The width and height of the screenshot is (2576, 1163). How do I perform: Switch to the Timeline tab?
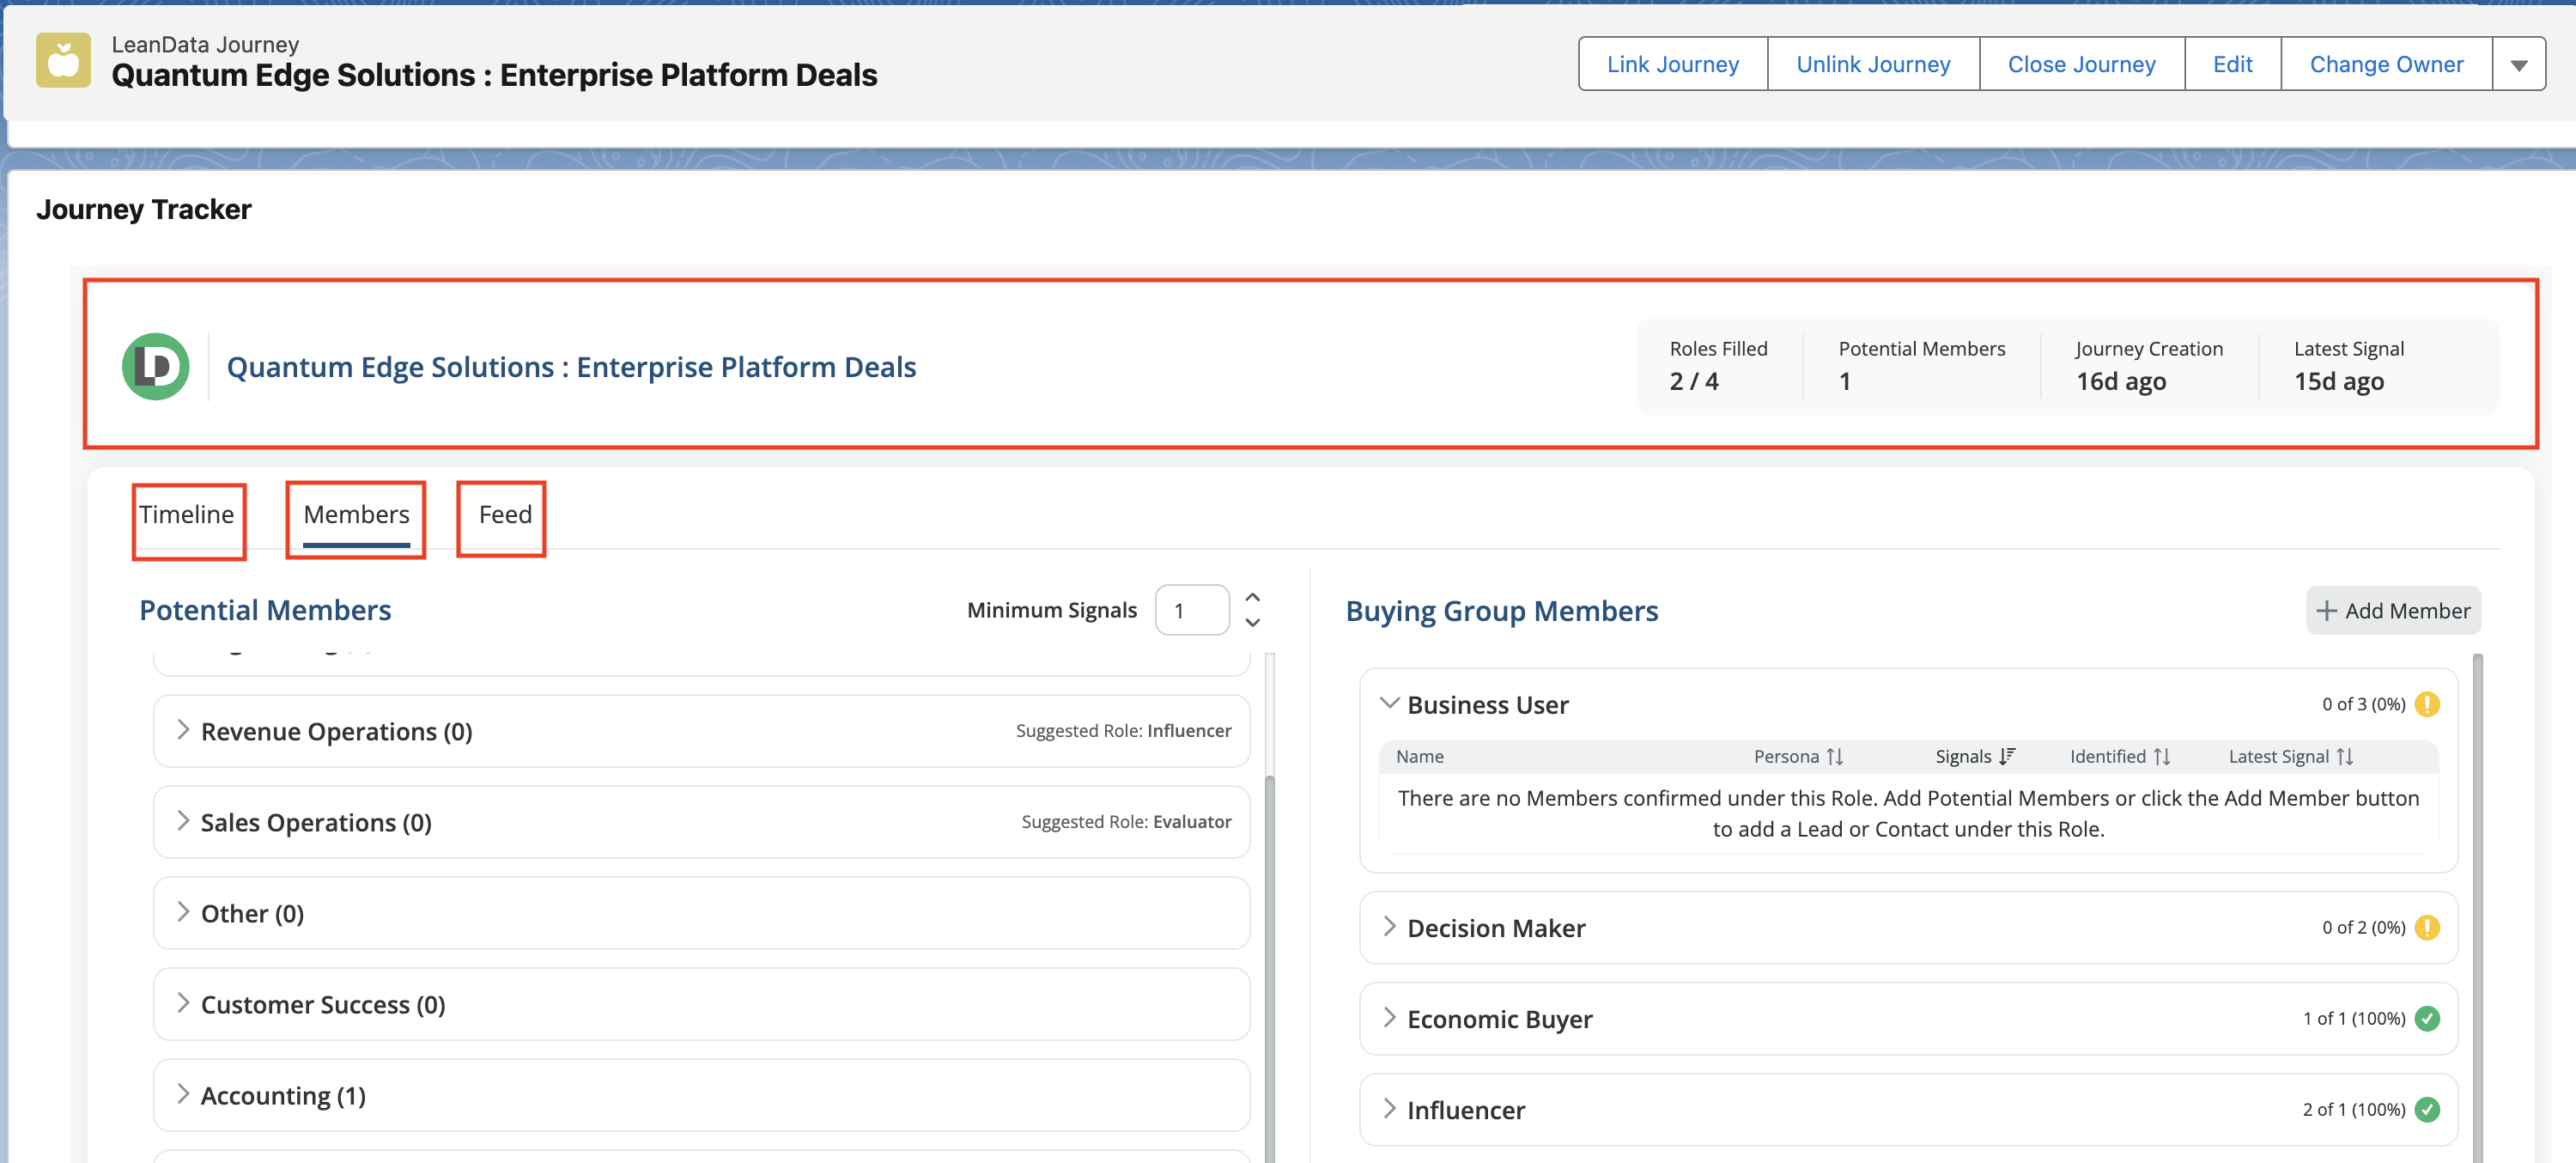(186, 514)
